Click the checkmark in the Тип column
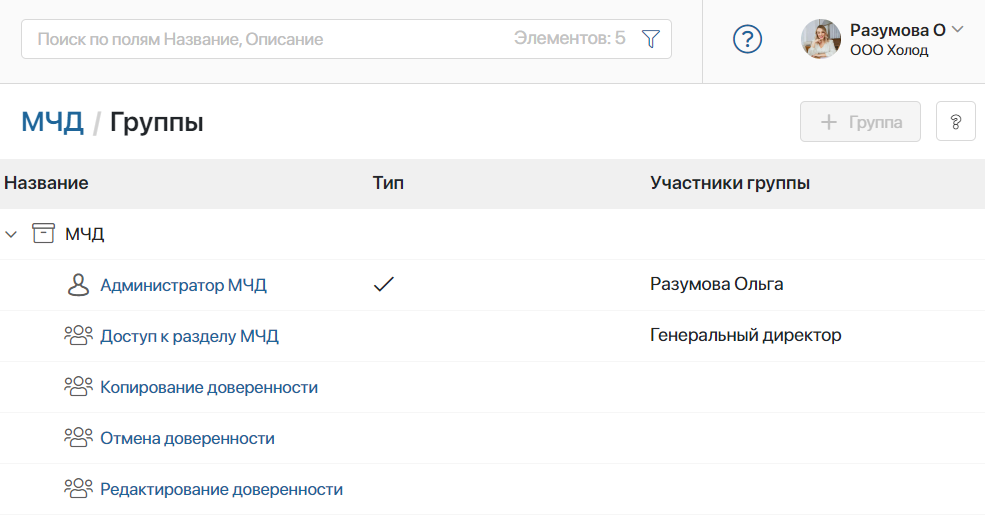The image size is (985, 524). point(384,285)
